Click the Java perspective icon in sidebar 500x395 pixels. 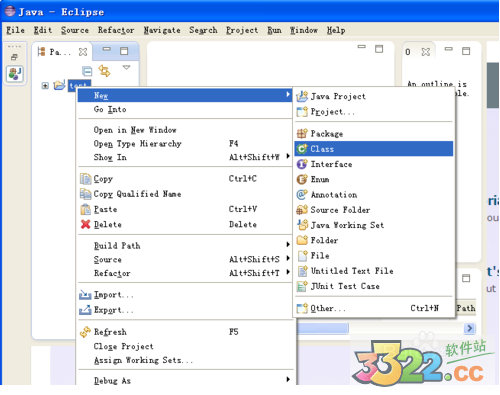[15, 74]
